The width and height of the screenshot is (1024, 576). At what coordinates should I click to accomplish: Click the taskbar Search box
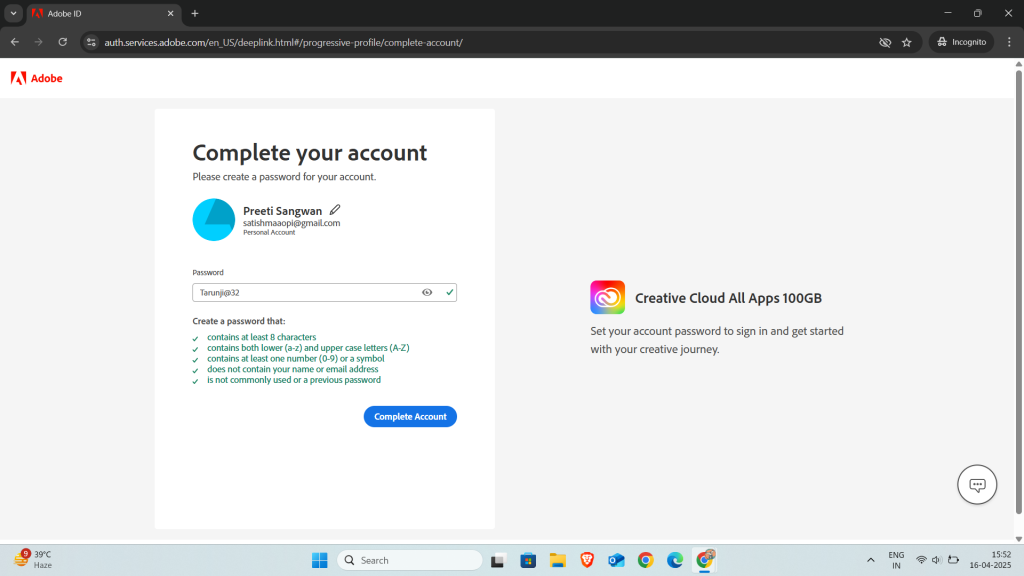tap(410, 560)
